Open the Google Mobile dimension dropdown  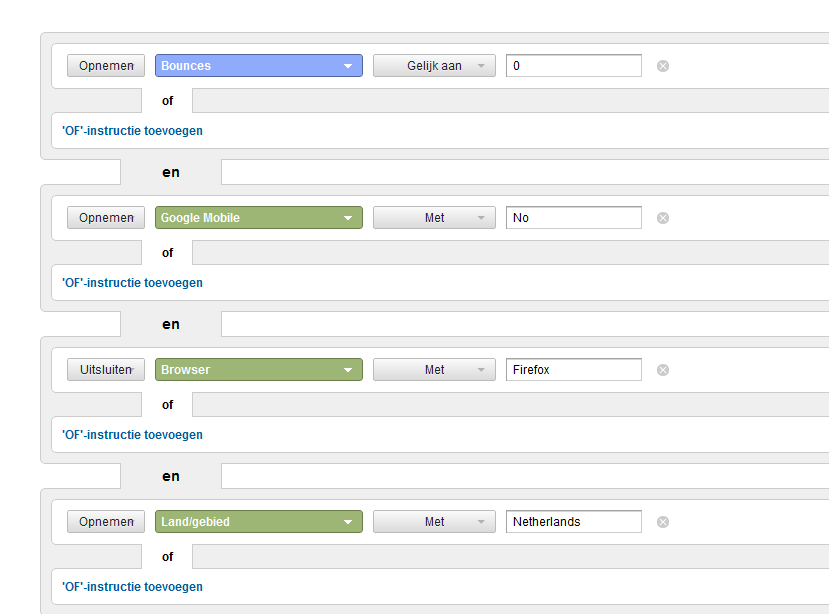[x=258, y=218]
